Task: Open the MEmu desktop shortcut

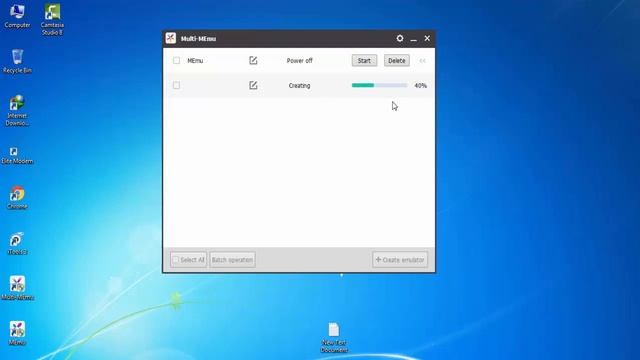Action: pyautogui.click(x=17, y=333)
